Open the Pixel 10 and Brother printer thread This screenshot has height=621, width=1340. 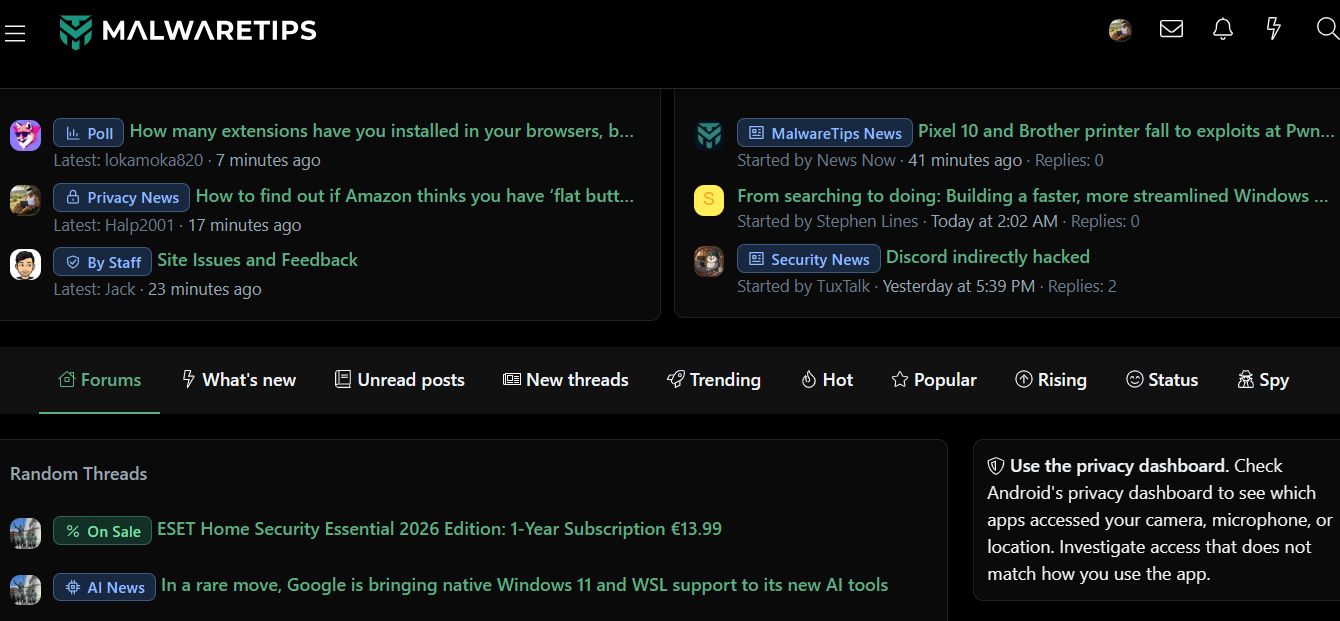point(1126,131)
